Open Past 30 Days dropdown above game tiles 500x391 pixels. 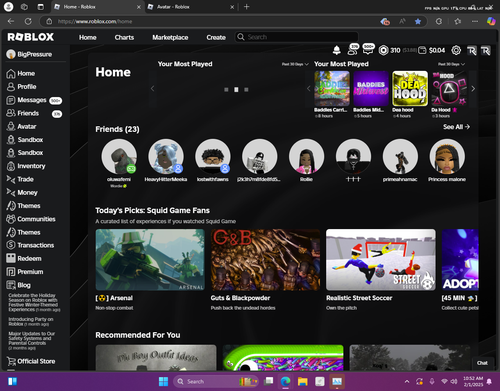(x=451, y=64)
